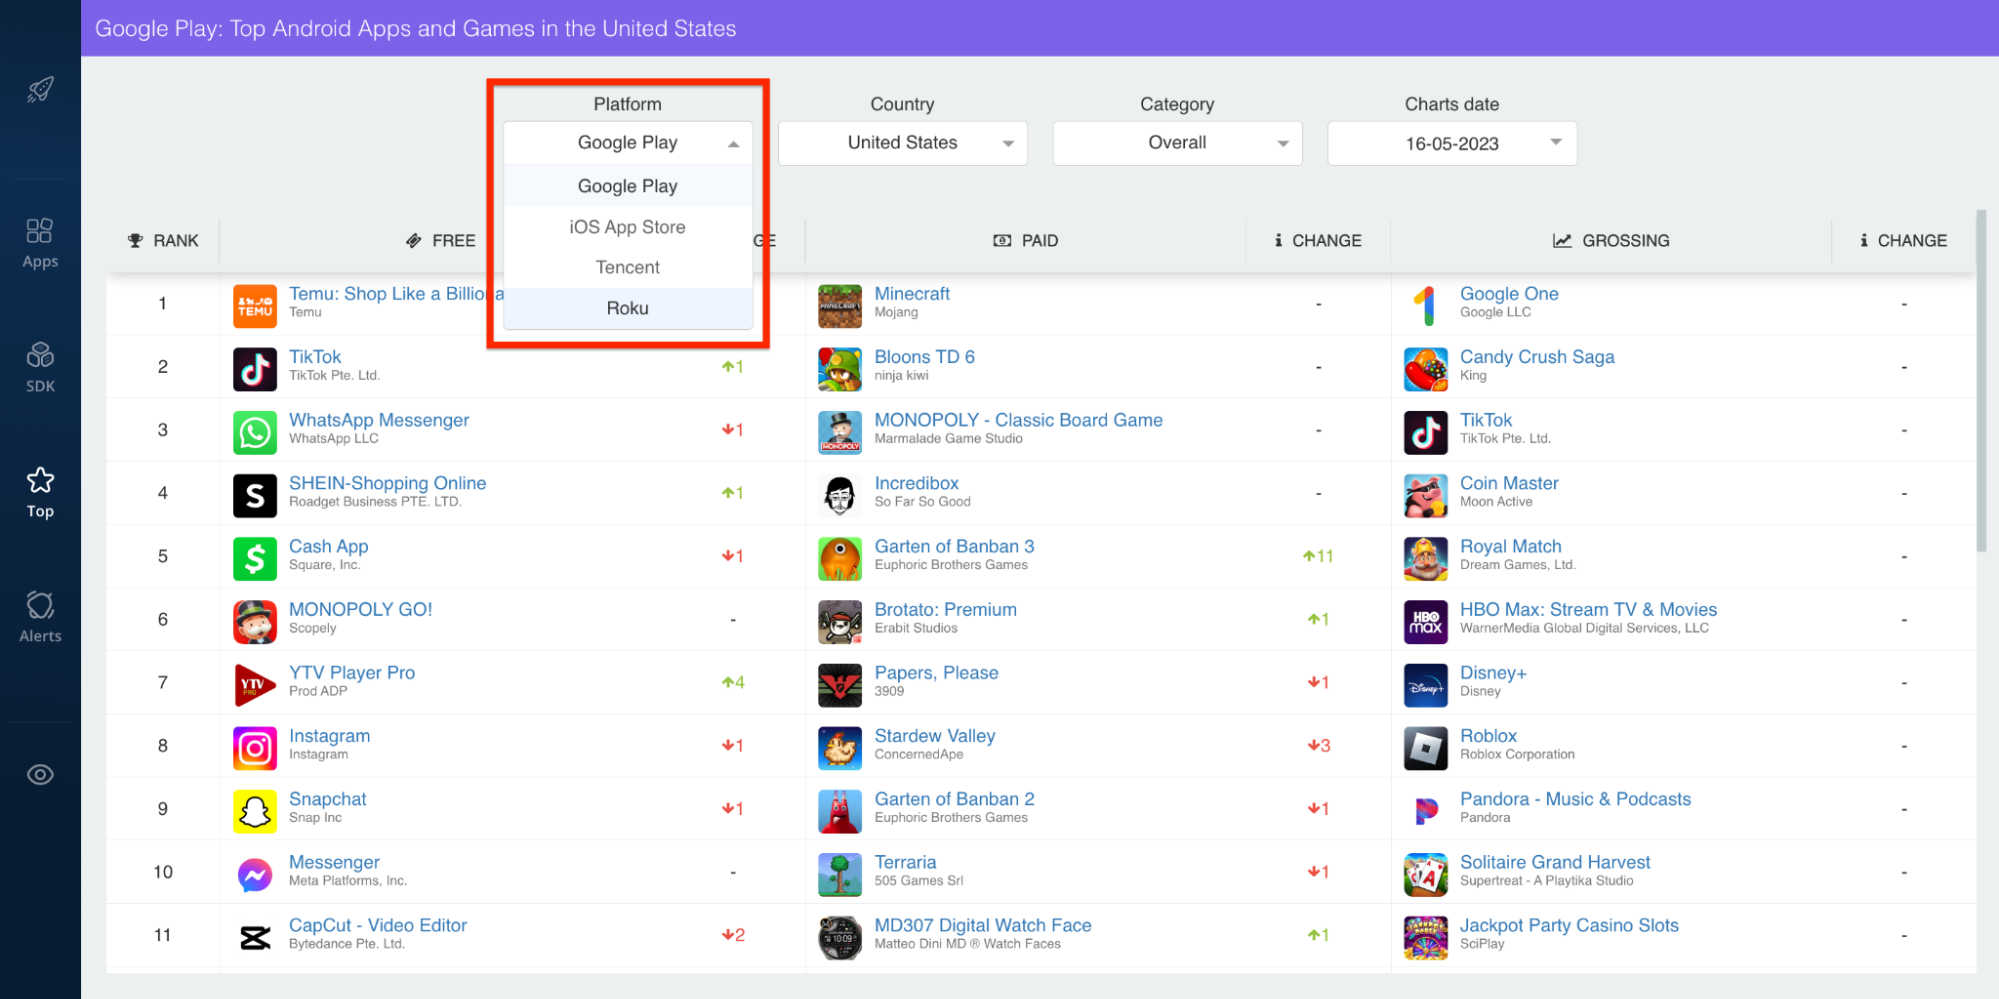Click the YTV Player Pro icon
1999x999 pixels.
[255, 685]
